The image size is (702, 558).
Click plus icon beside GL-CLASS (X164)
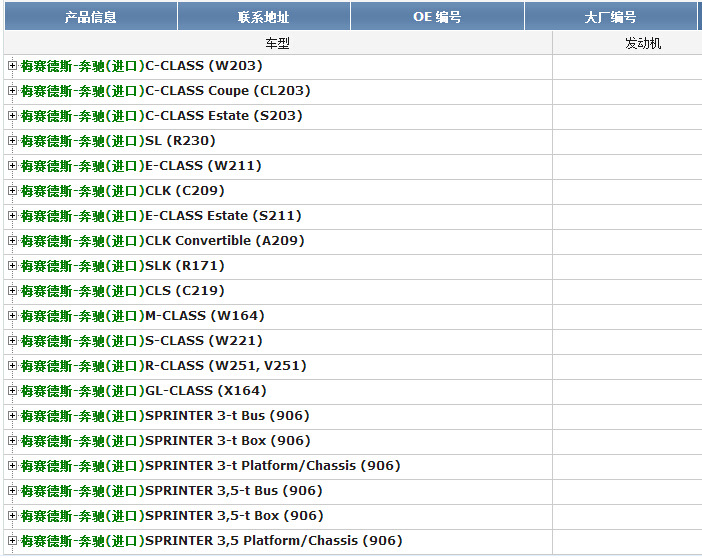point(13,391)
